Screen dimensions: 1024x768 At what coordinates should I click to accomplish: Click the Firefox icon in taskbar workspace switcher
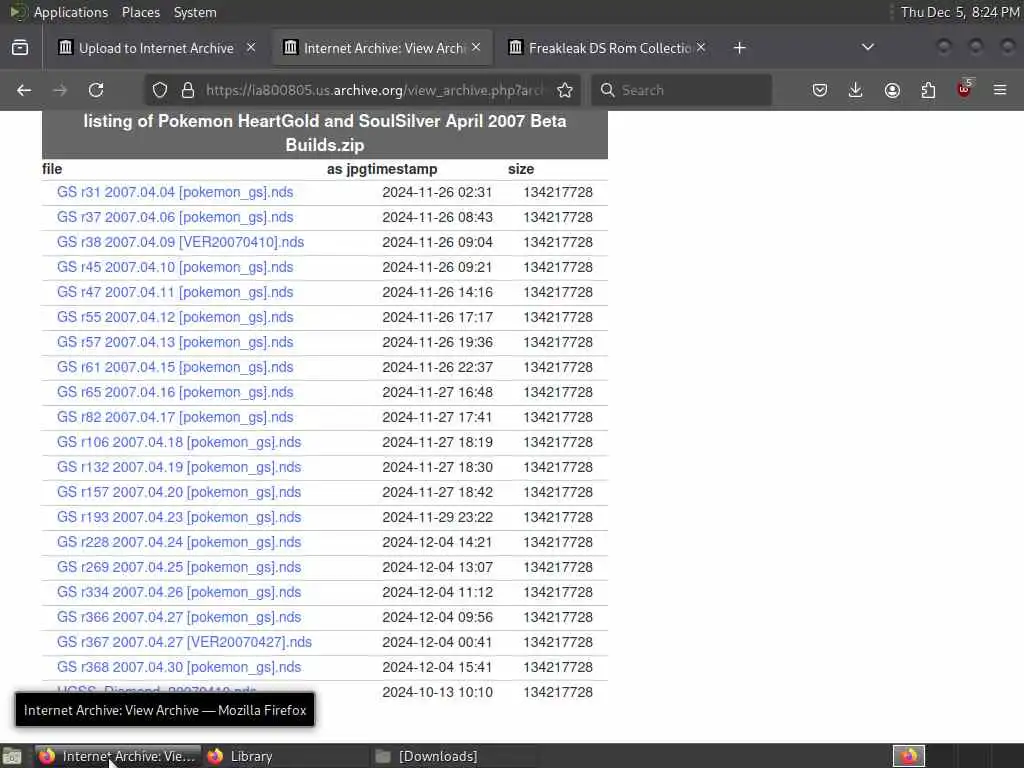point(909,756)
